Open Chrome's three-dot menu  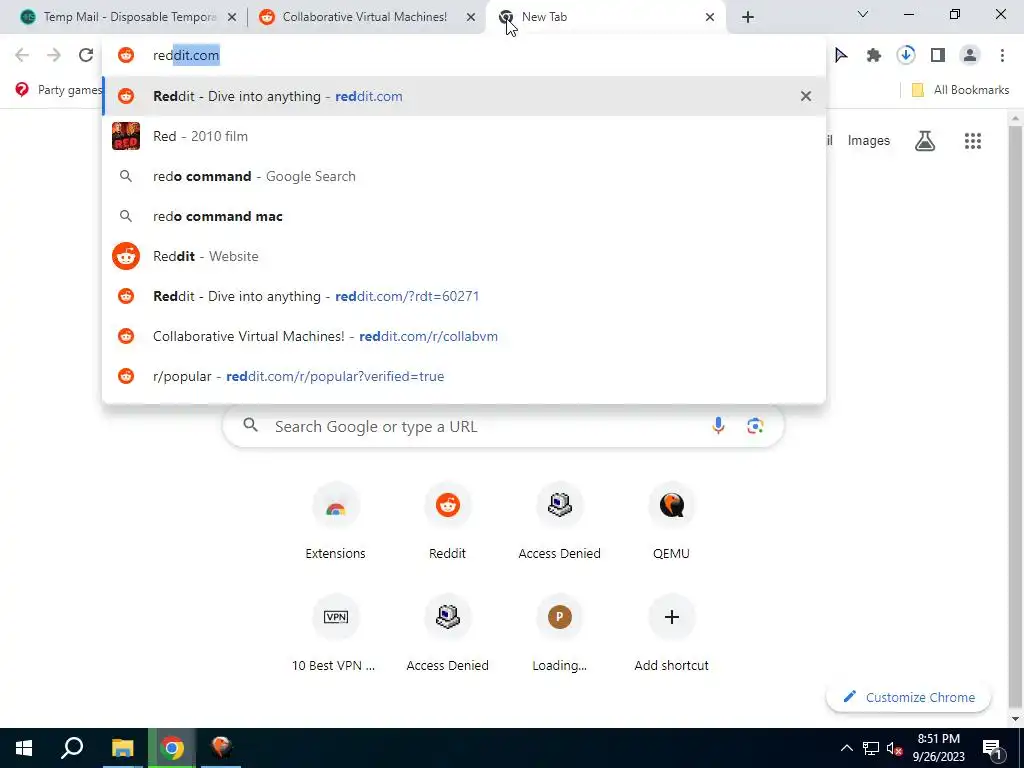tap(1002, 56)
